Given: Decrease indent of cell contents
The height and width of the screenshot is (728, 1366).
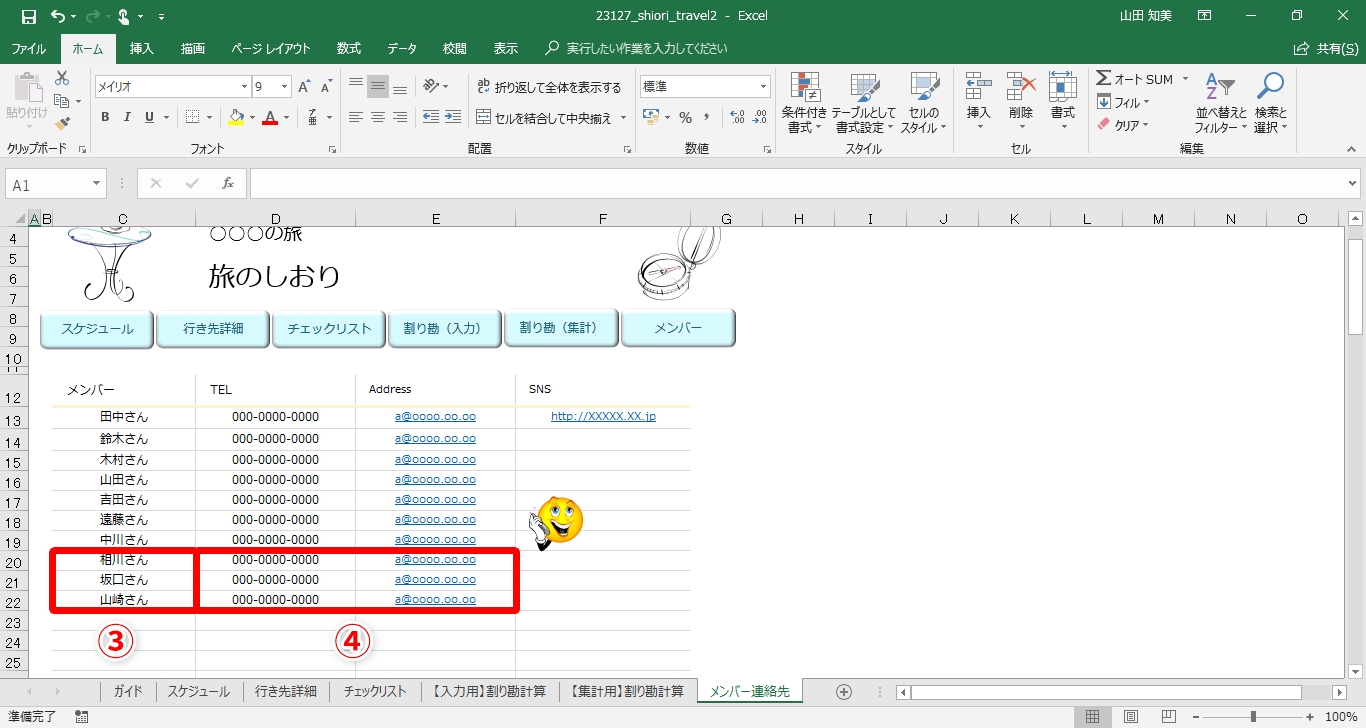Looking at the screenshot, I should (x=431, y=117).
